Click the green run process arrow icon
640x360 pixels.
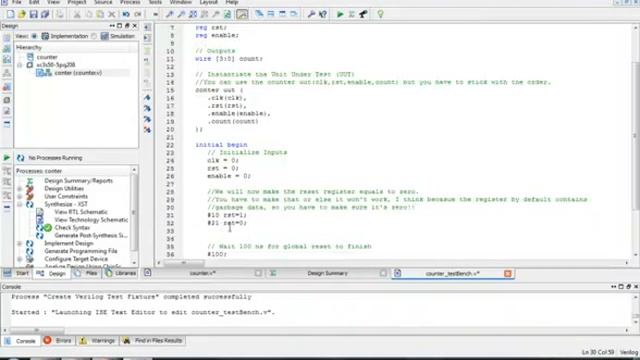pos(7,158)
